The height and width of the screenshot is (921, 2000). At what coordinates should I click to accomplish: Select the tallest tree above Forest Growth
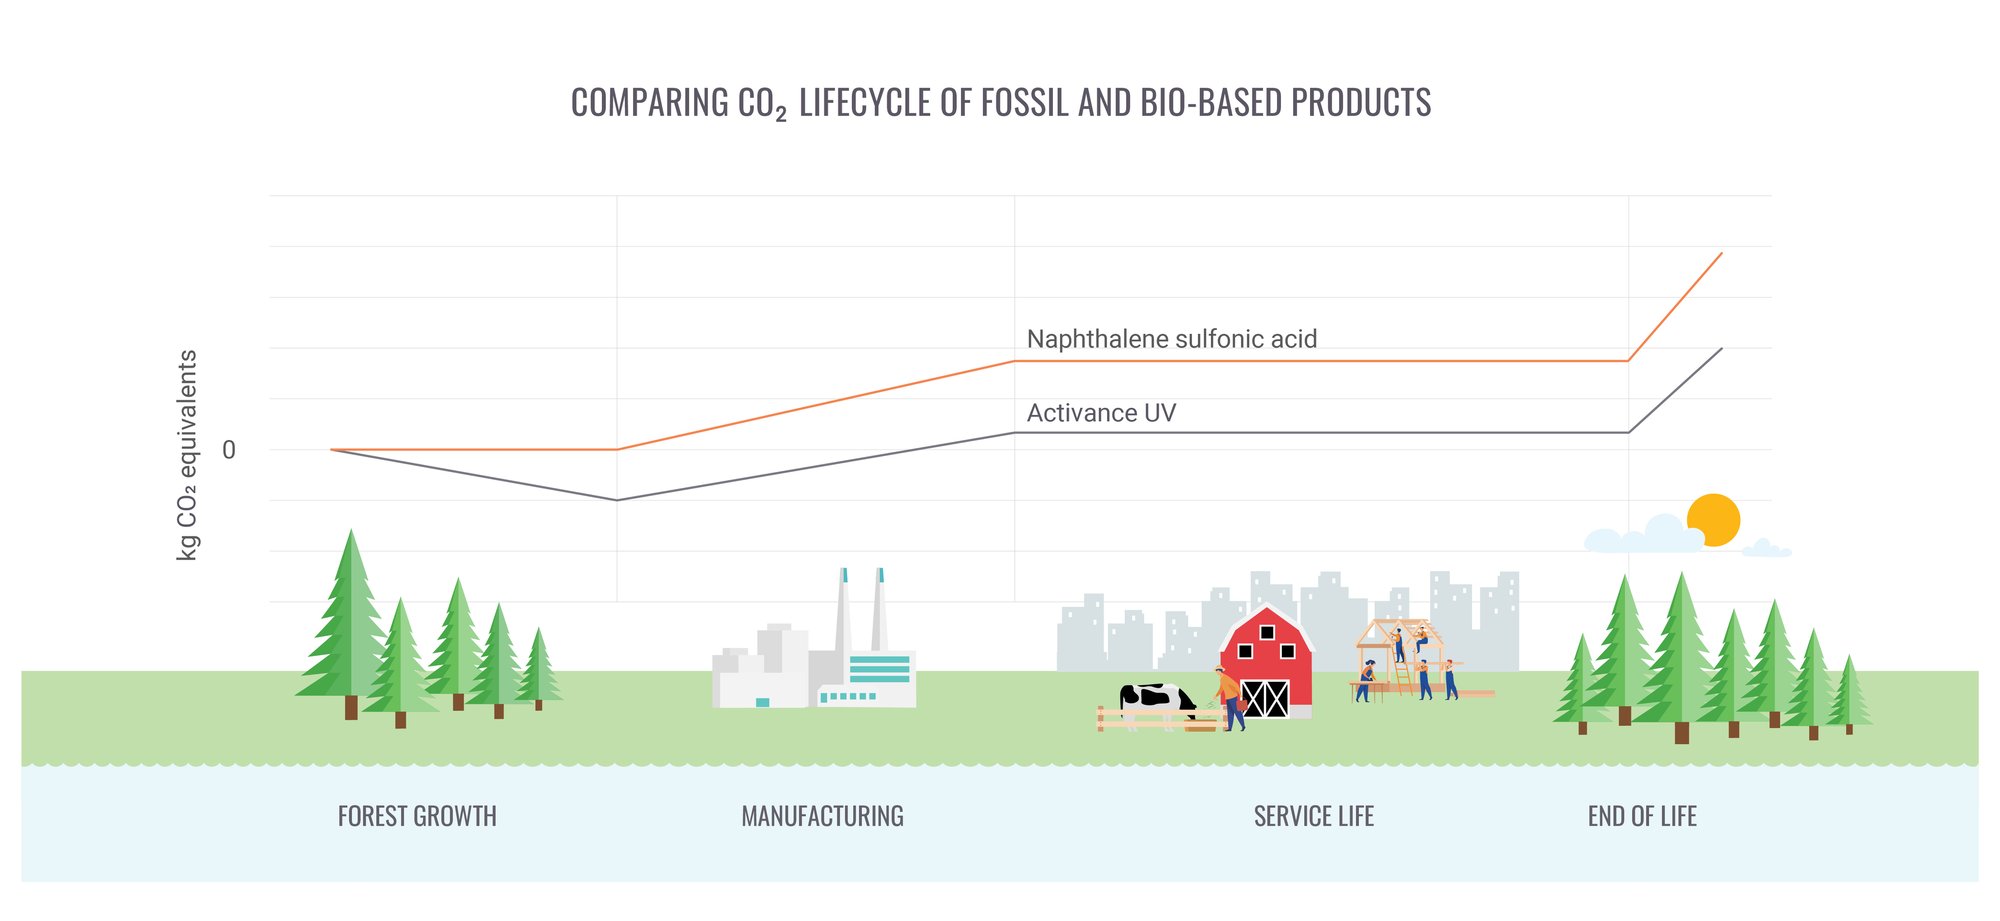click(x=350, y=620)
